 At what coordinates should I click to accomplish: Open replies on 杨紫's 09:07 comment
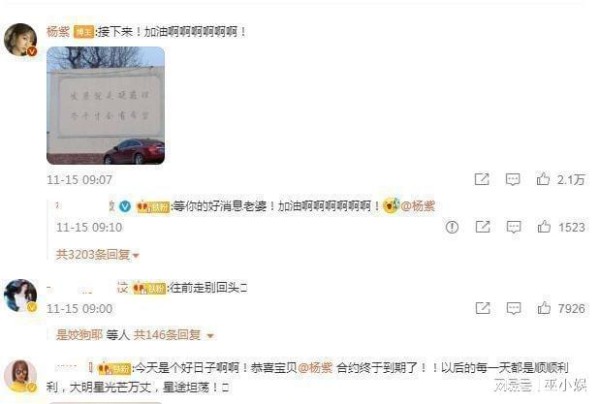(x=513, y=179)
